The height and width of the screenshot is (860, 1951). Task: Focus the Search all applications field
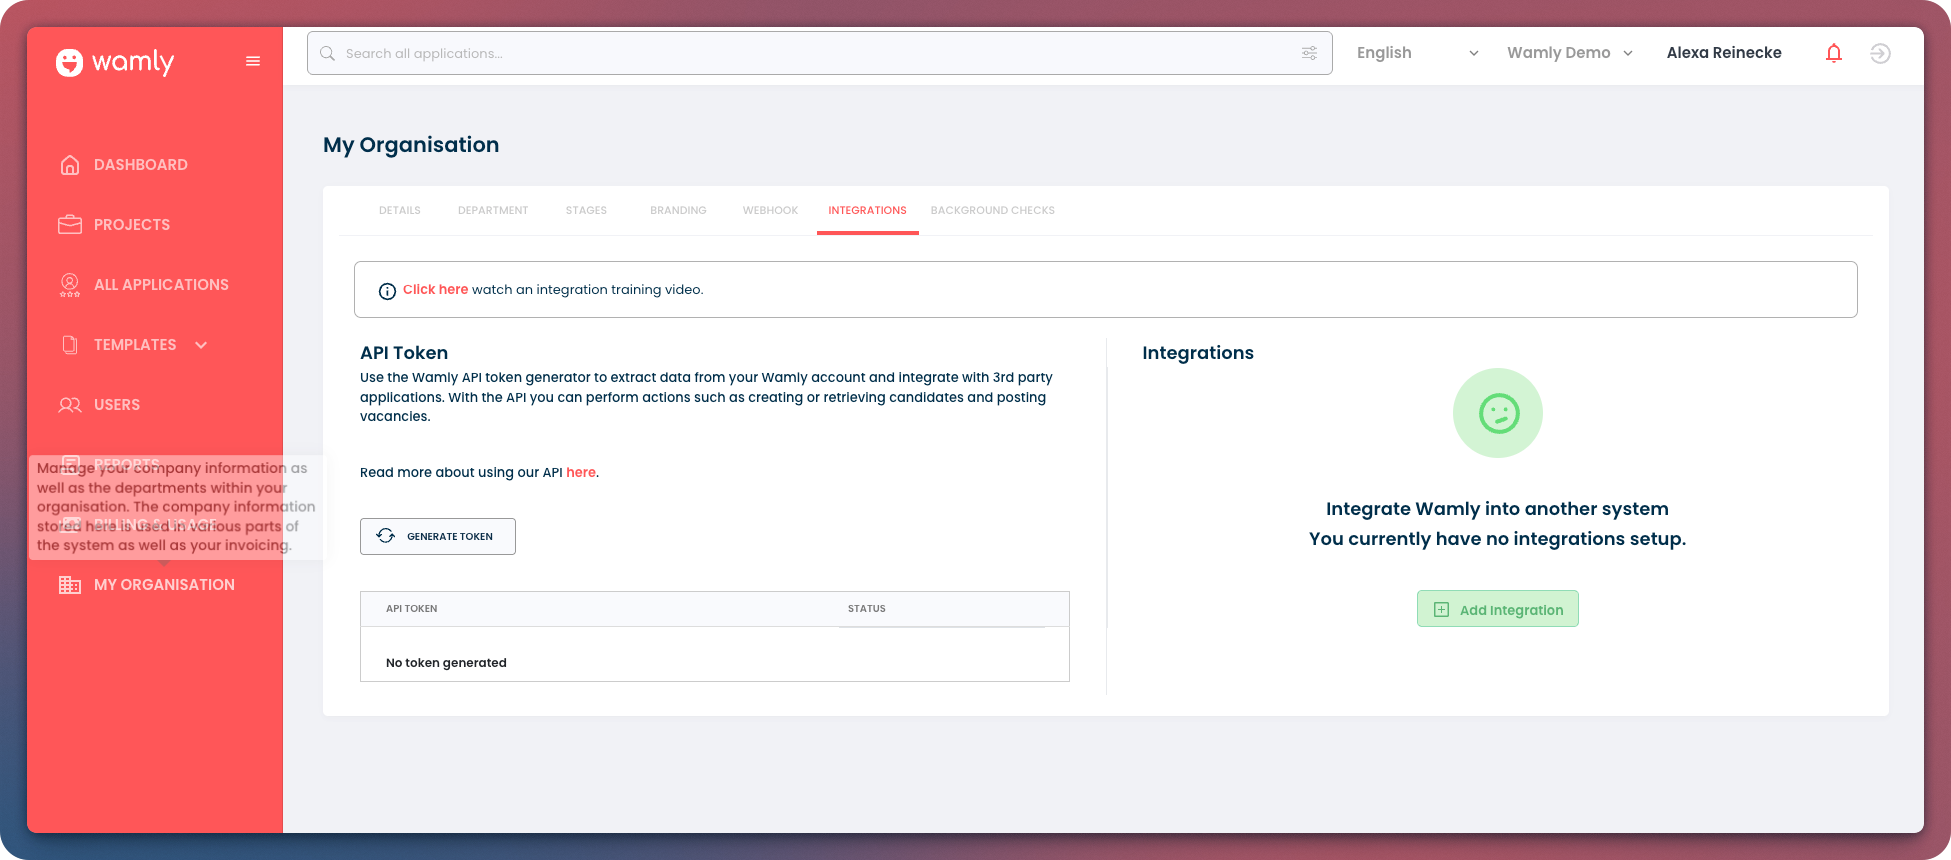tap(800, 53)
